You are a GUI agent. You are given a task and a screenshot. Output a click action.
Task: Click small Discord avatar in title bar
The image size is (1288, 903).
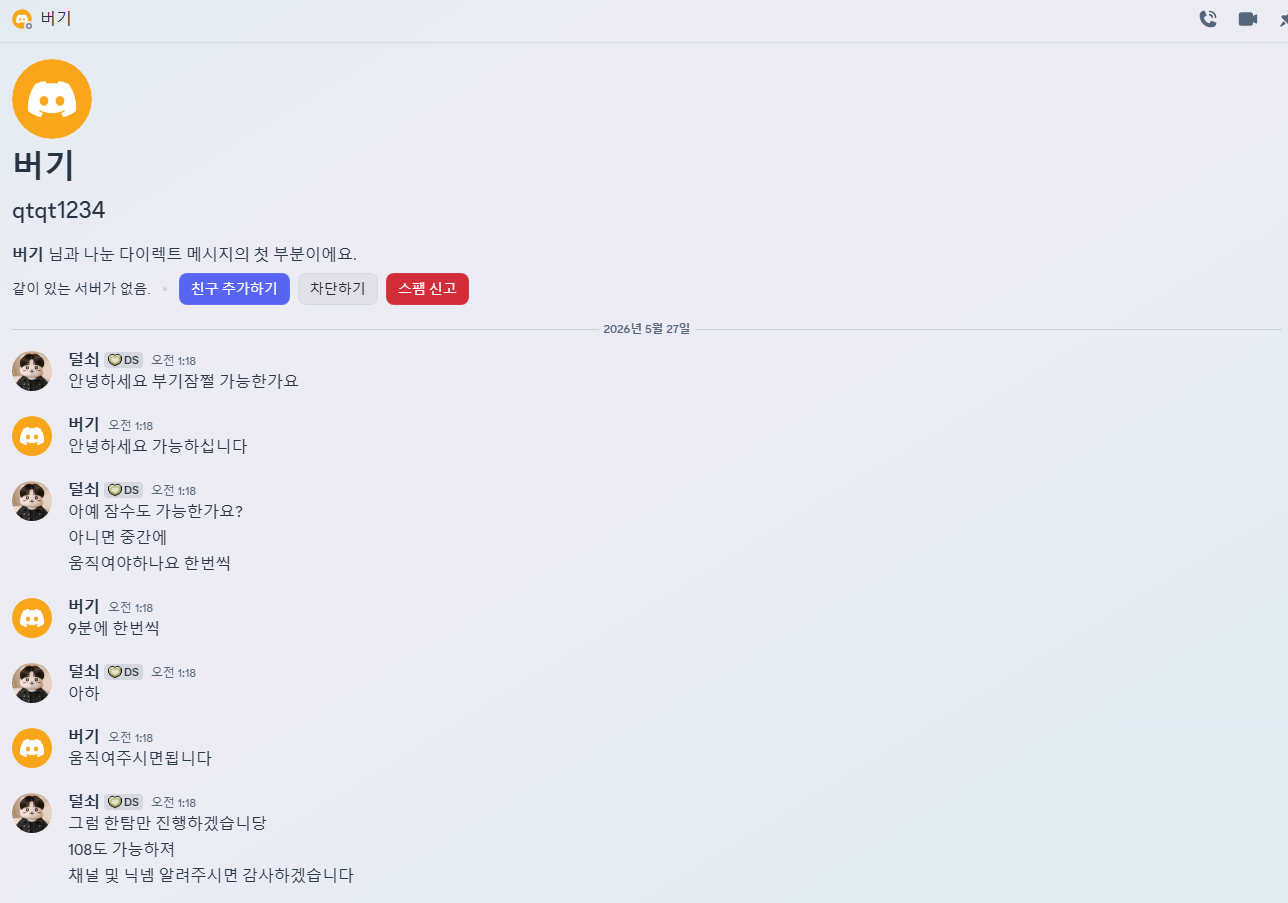coord(21,19)
